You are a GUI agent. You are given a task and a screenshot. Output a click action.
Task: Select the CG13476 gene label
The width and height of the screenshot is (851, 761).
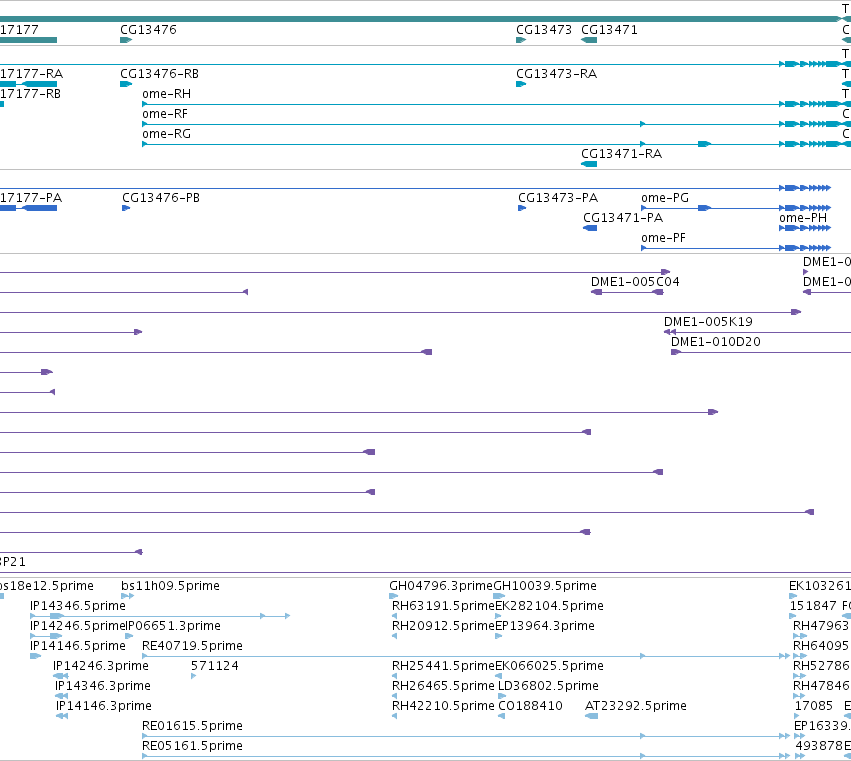click(x=148, y=30)
